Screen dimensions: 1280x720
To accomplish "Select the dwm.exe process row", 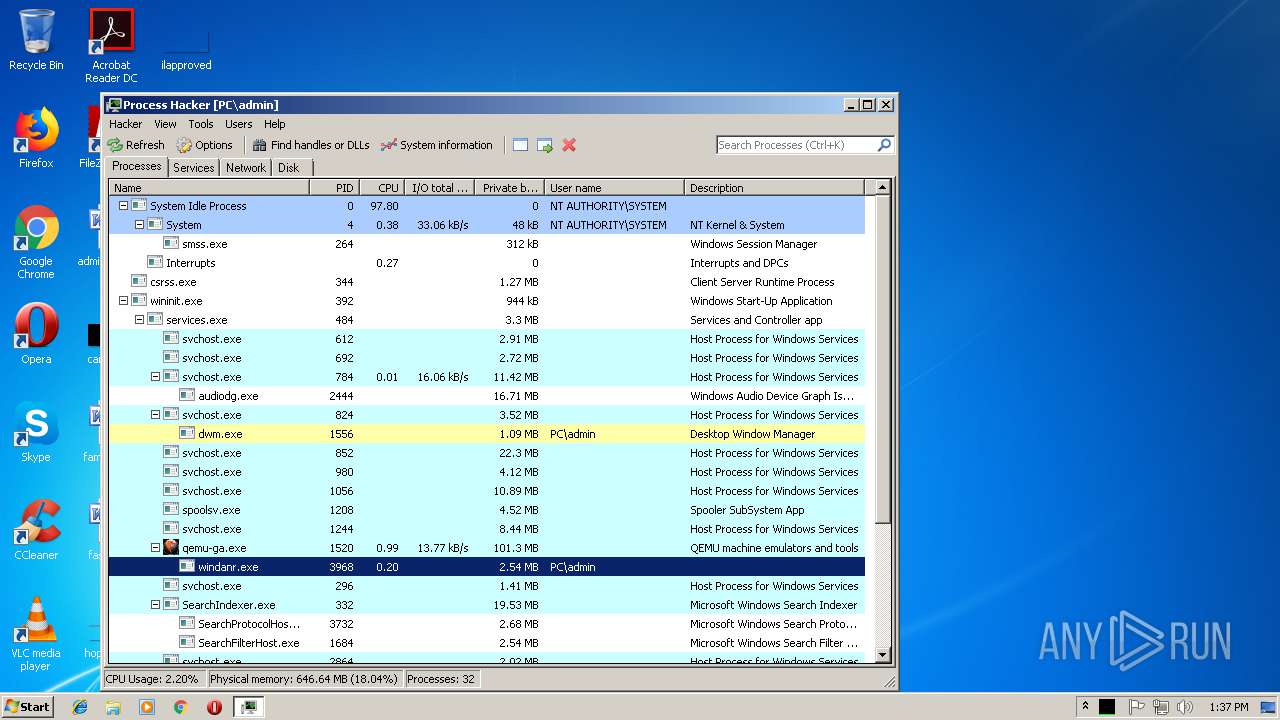I will (x=486, y=434).
